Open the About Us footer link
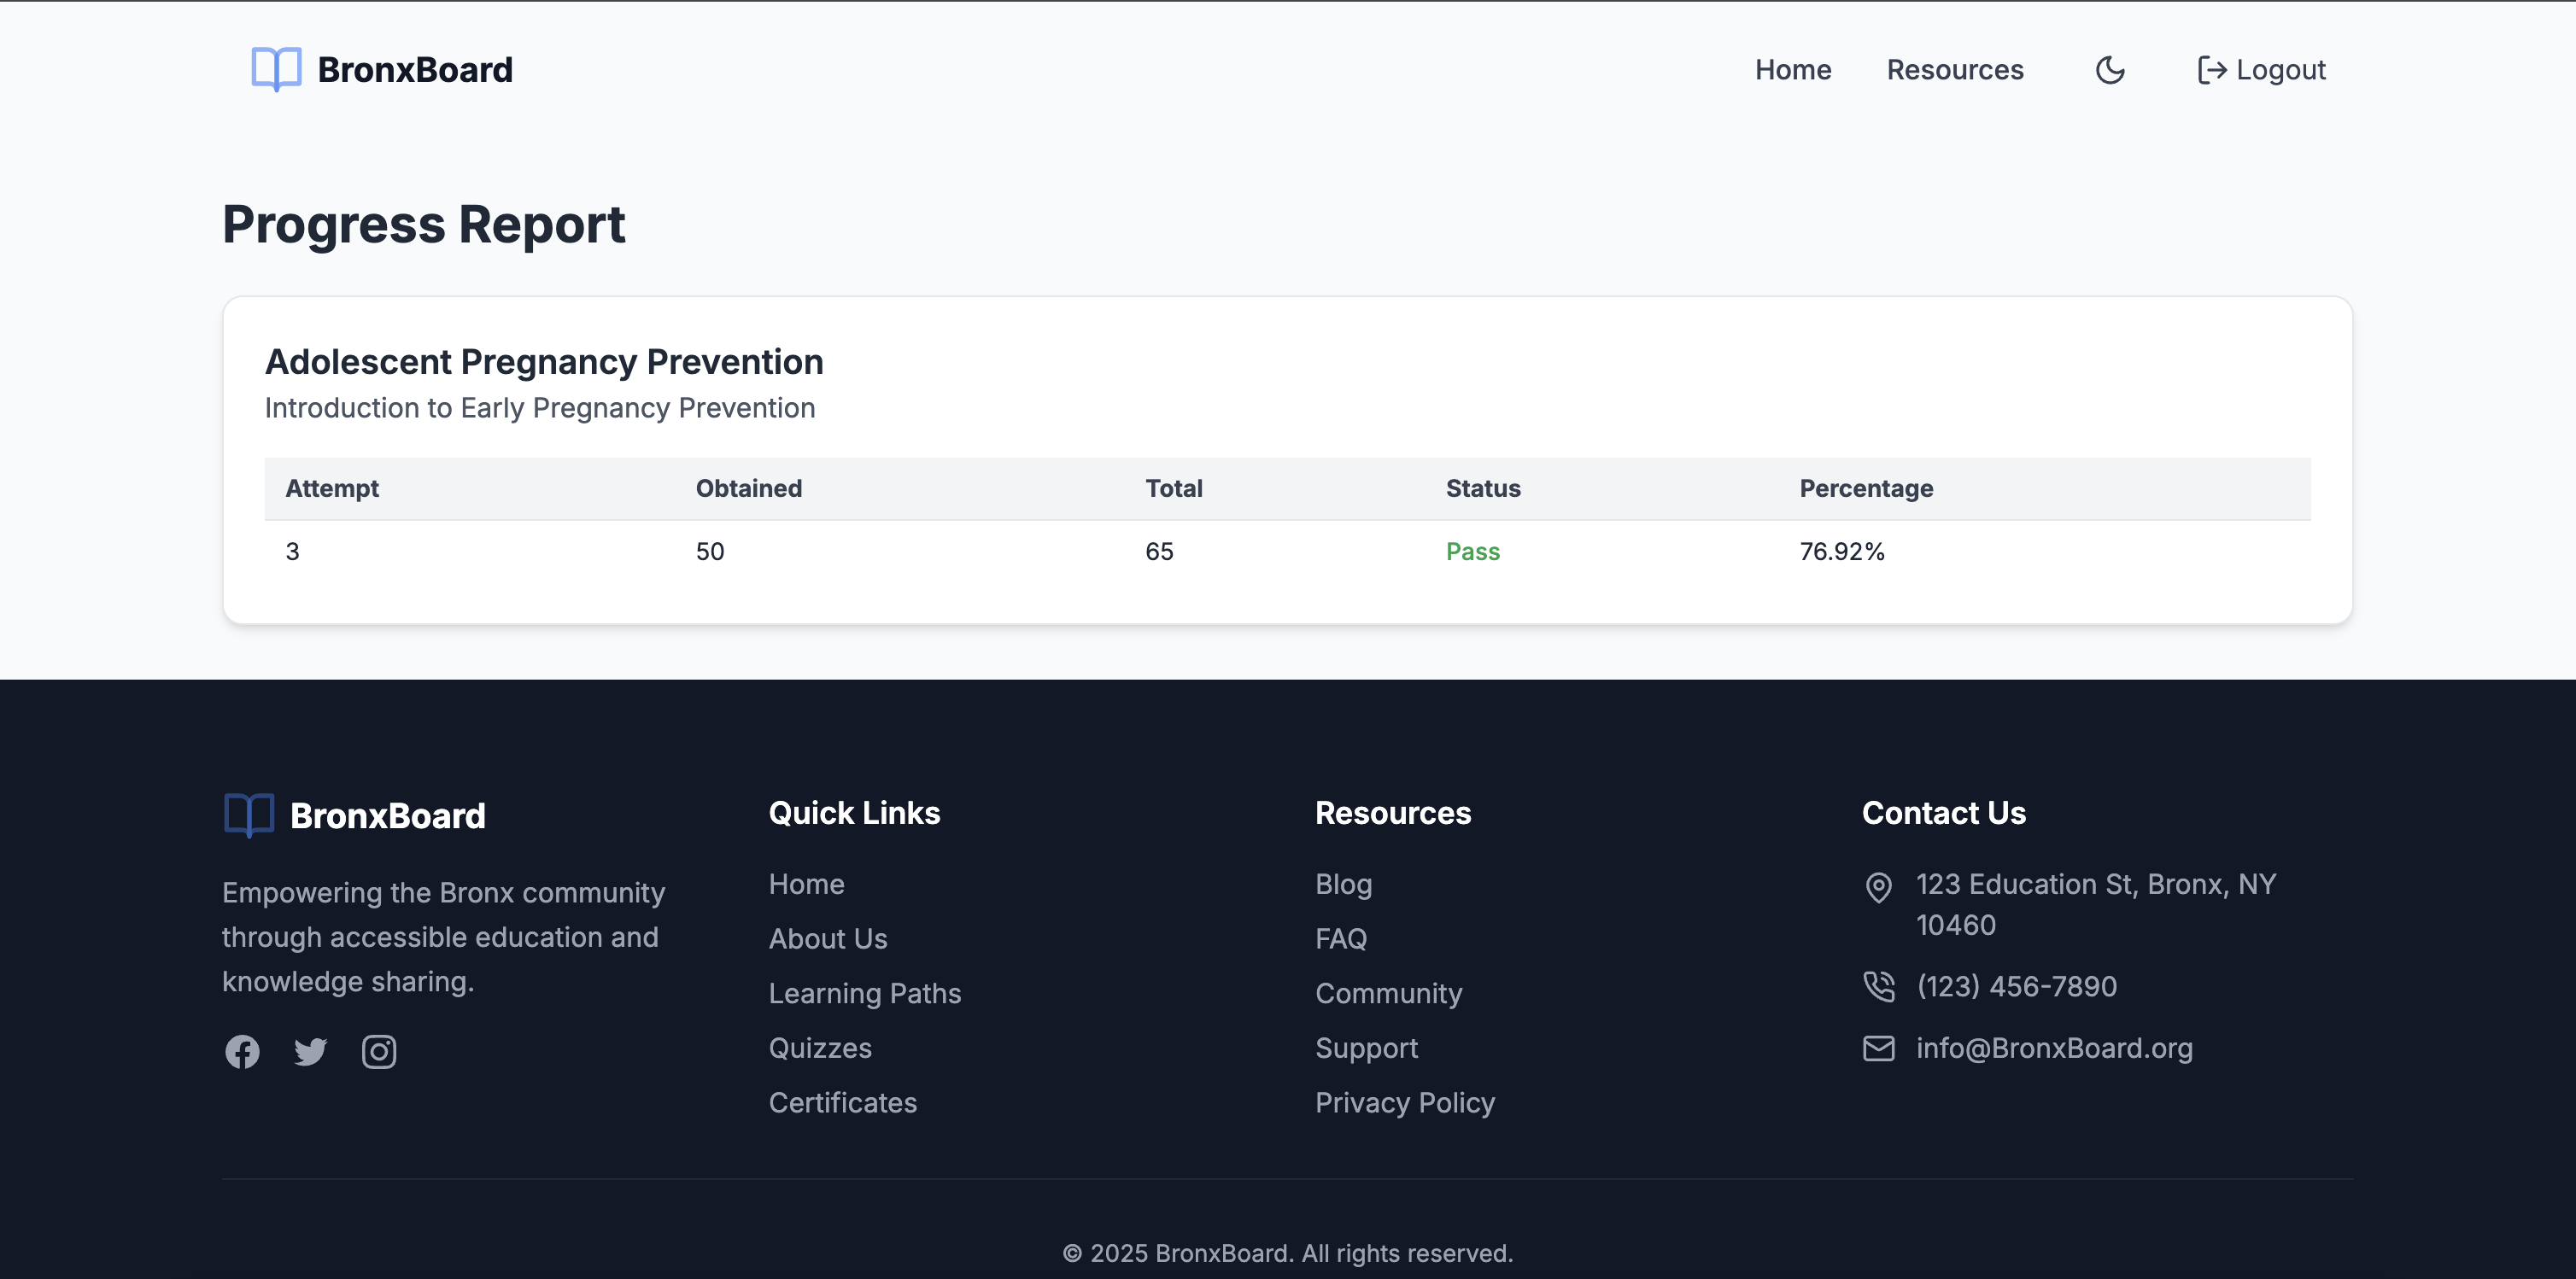The image size is (2576, 1279). click(827, 938)
